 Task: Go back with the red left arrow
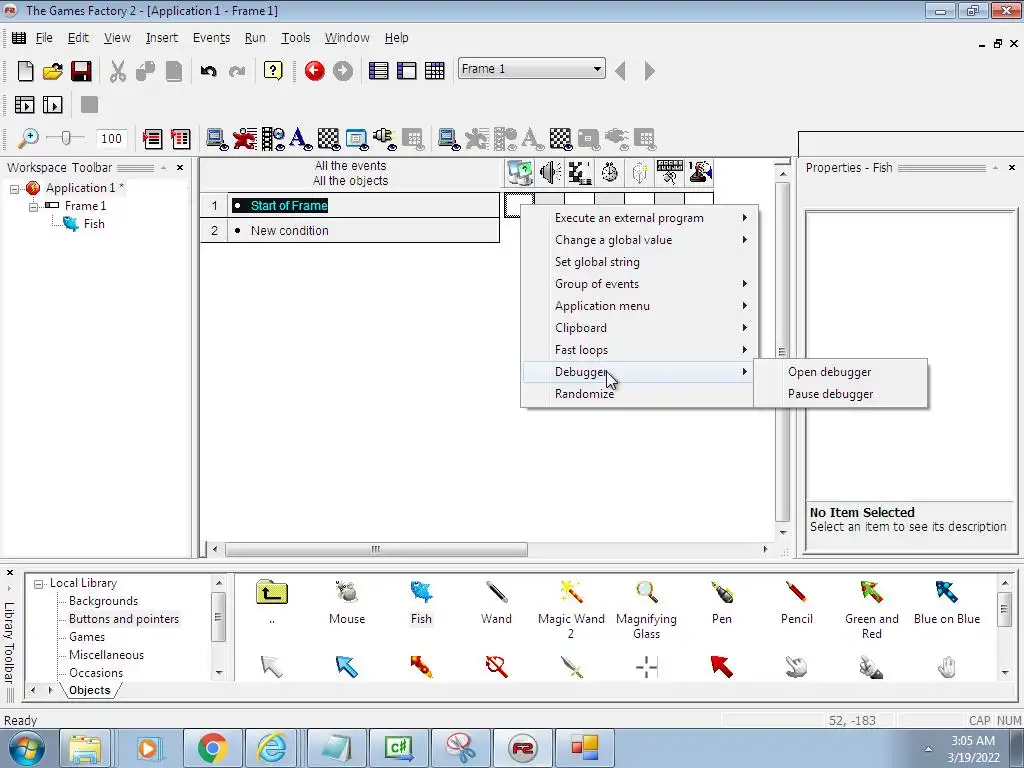coord(314,71)
